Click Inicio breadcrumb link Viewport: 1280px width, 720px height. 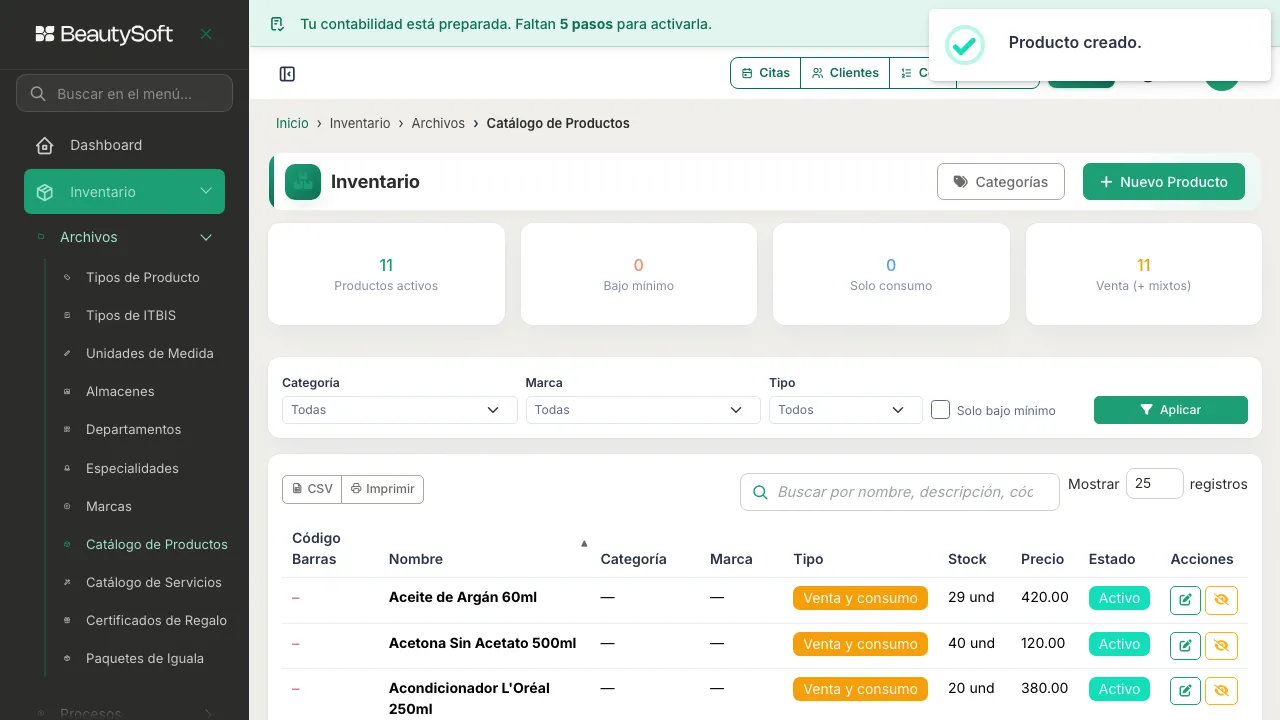point(292,123)
